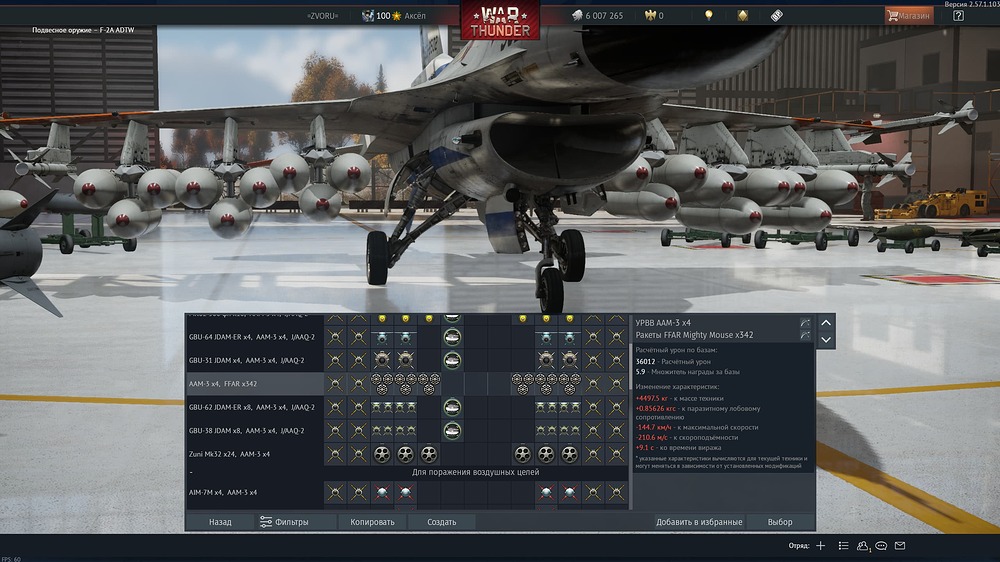The width and height of the screenshot is (1000, 562).
Task: Click last AAM-3 icon in AIM-7M row
Action: point(616,492)
